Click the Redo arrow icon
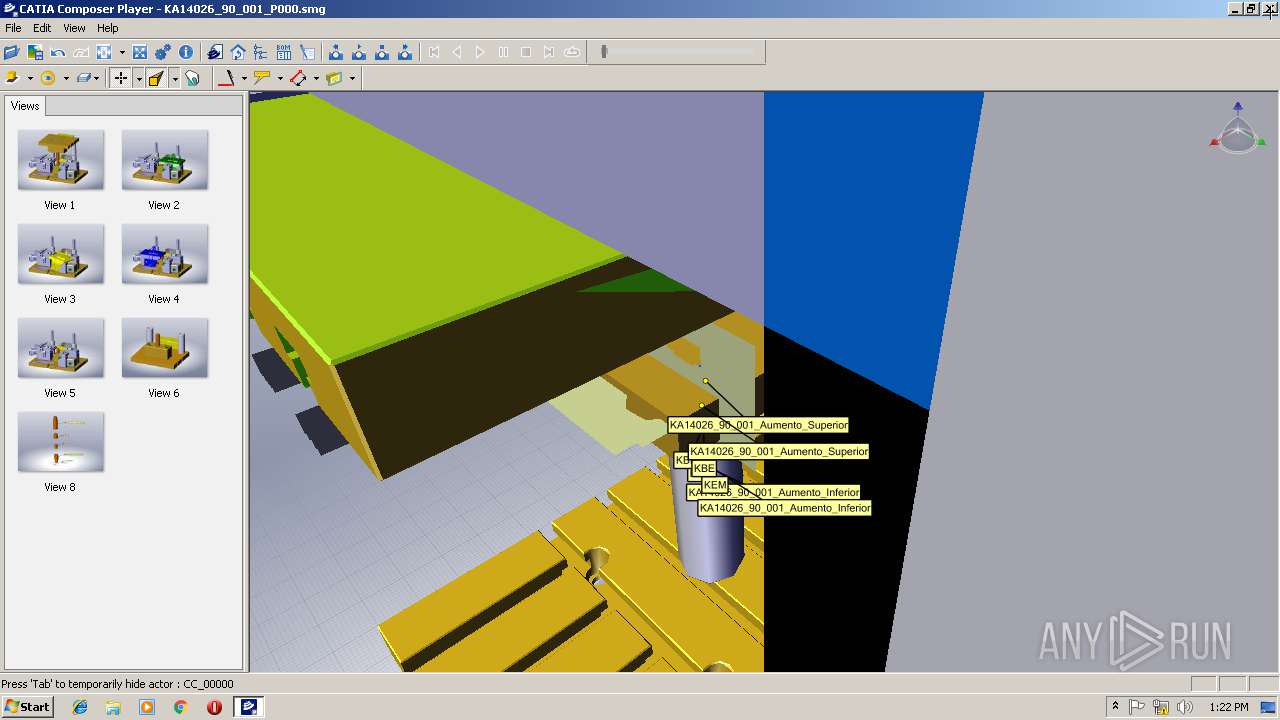This screenshot has width=1280, height=720. click(81, 52)
